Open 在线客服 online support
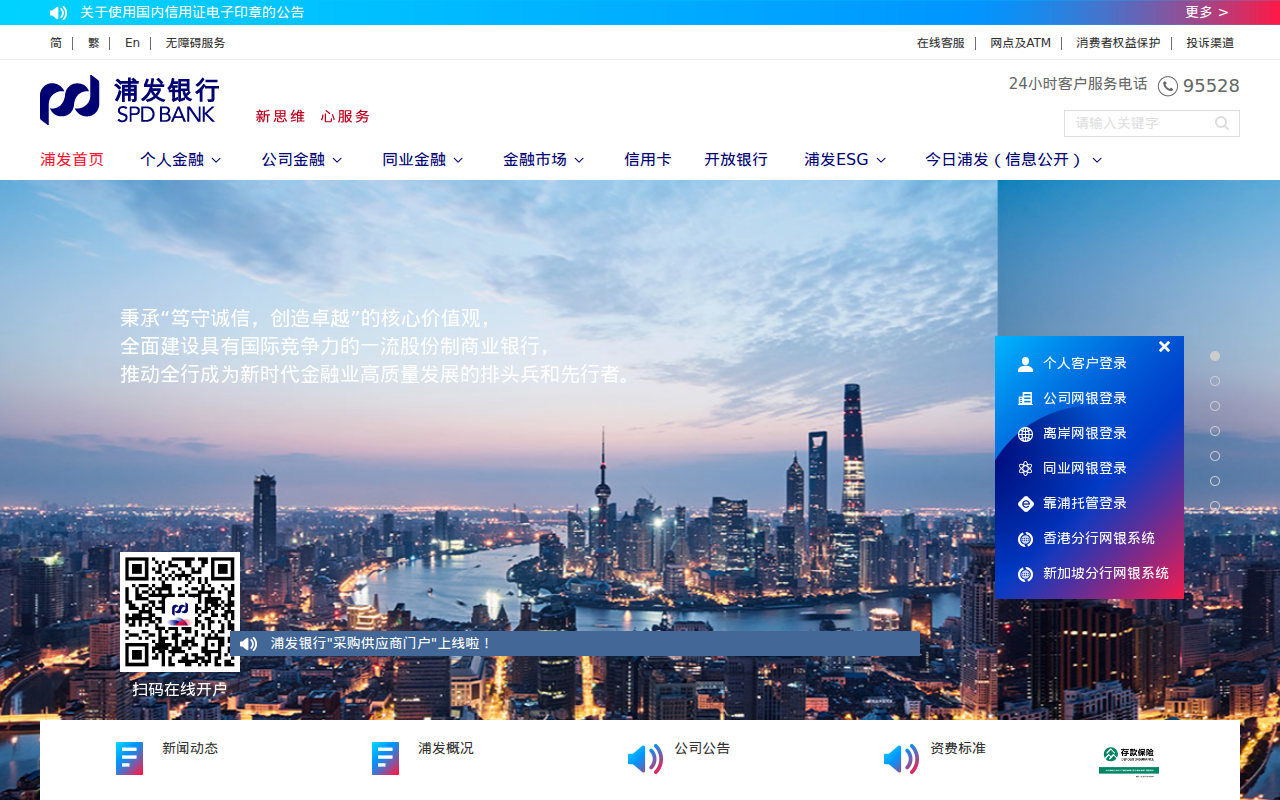This screenshot has height=800, width=1280. point(941,43)
